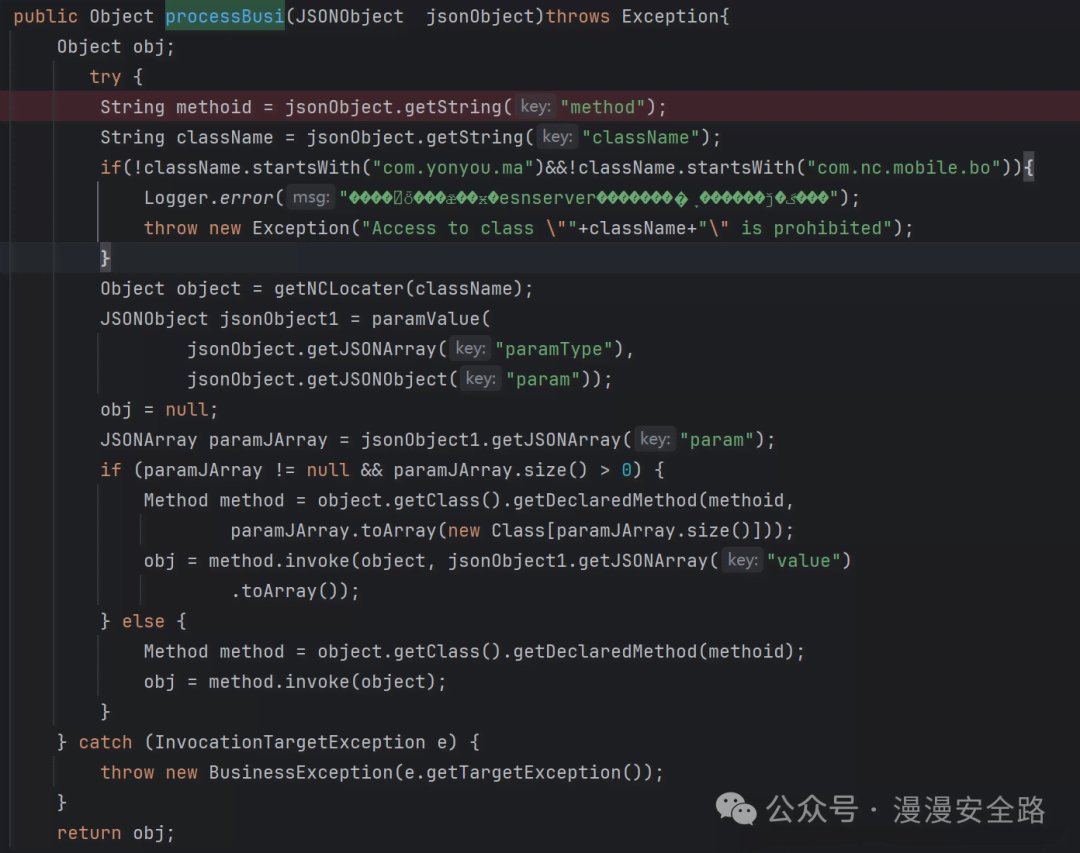Click the '.toArray());' continuation line
Image resolution: width=1080 pixels, height=853 pixels.
click(x=295, y=593)
